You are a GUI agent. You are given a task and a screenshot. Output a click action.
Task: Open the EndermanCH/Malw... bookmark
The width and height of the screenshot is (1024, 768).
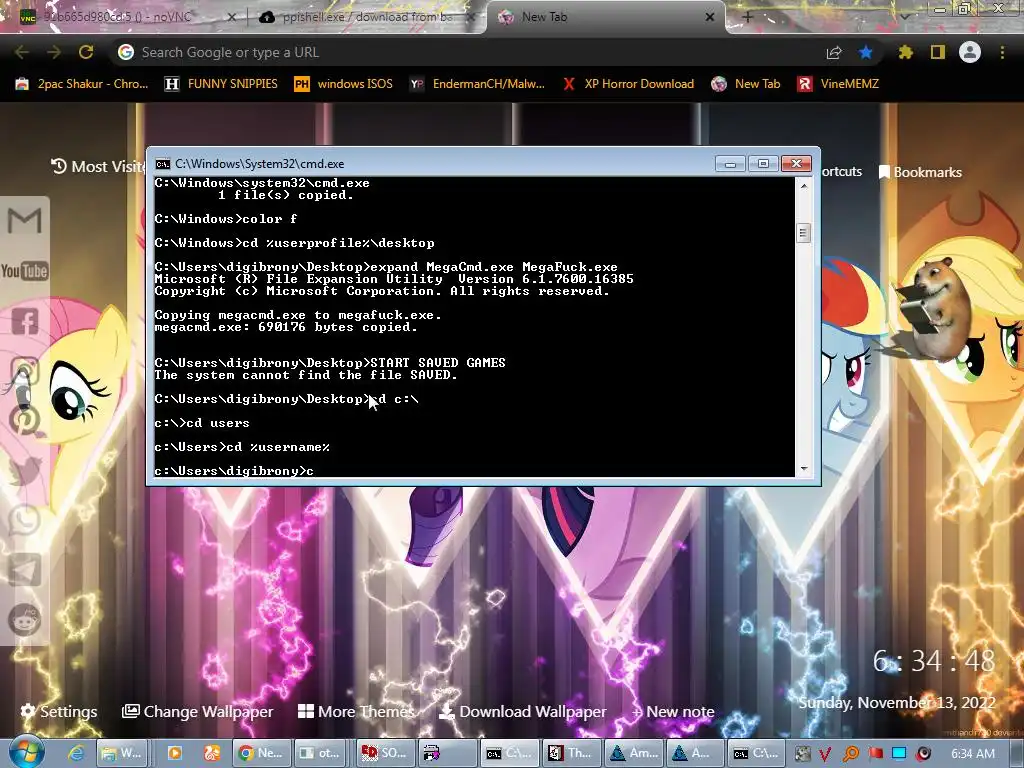pyautogui.click(x=477, y=84)
